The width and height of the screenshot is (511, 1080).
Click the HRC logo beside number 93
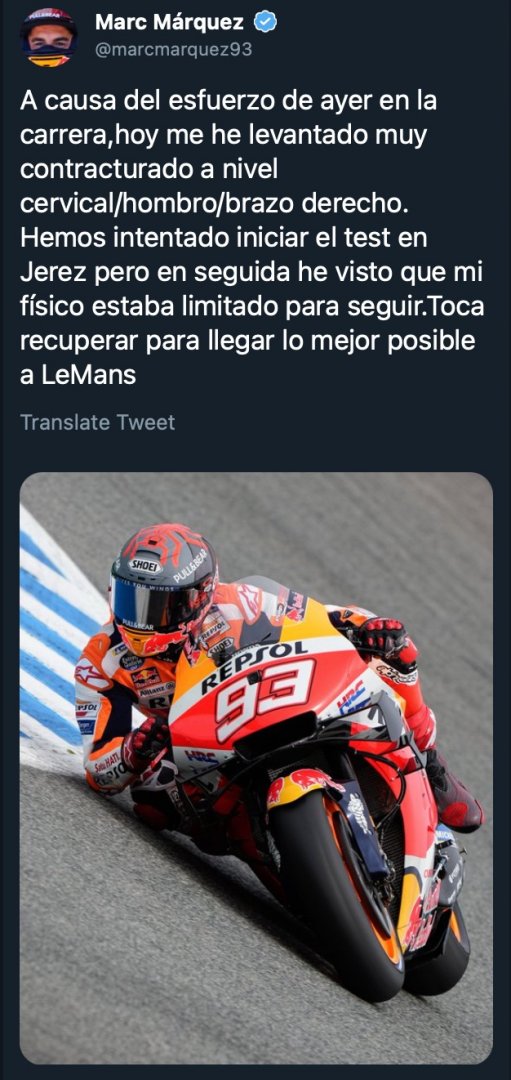(353, 697)
